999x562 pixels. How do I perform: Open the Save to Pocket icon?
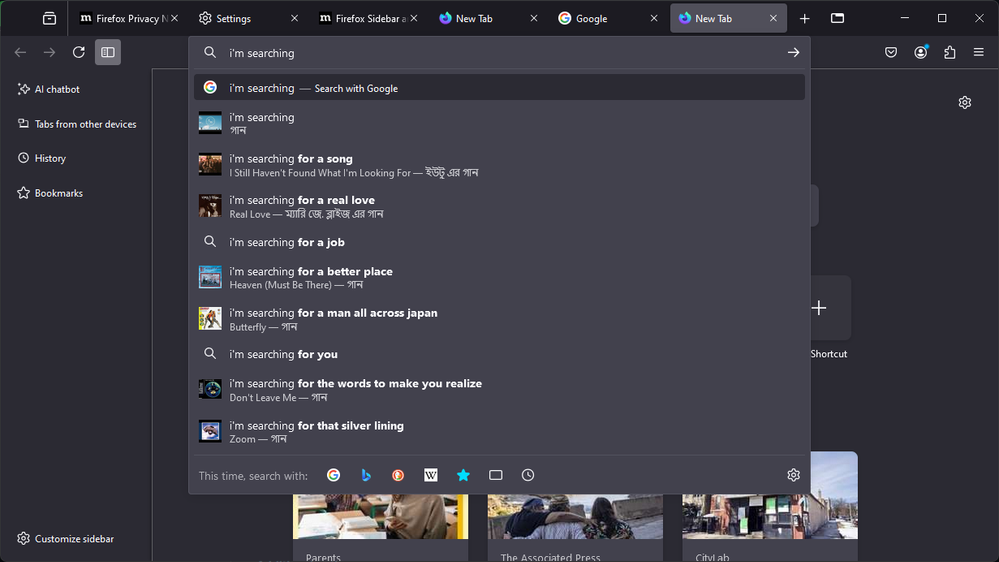pos(891,52)
